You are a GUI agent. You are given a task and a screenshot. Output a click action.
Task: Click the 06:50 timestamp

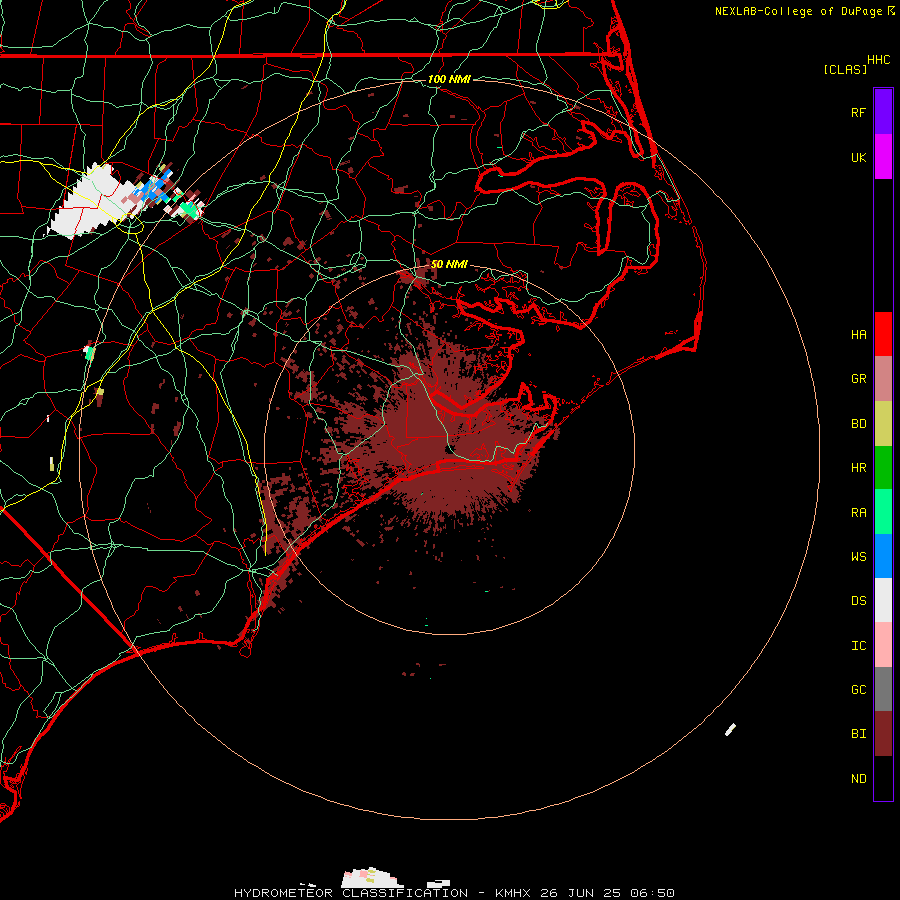tap(651, 893)
